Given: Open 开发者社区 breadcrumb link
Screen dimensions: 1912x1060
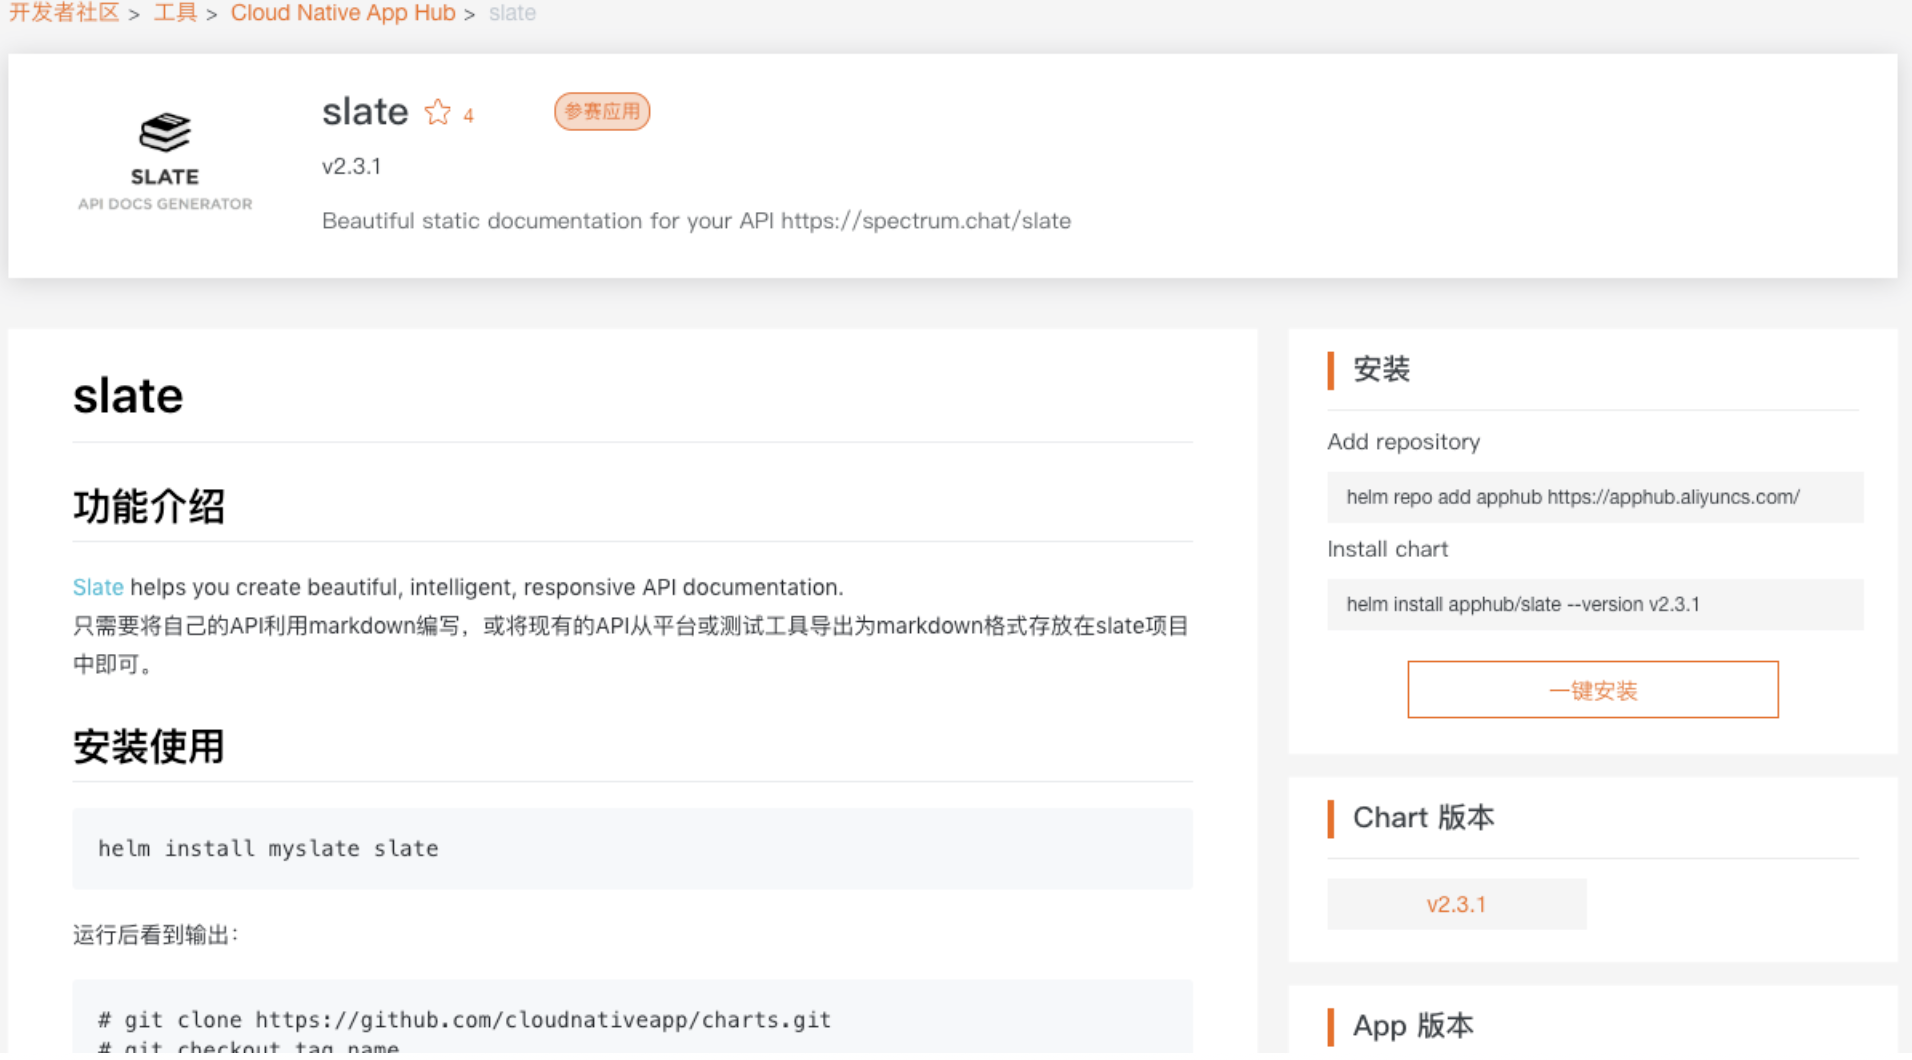Looking at the screenshot, I should 64,13.
